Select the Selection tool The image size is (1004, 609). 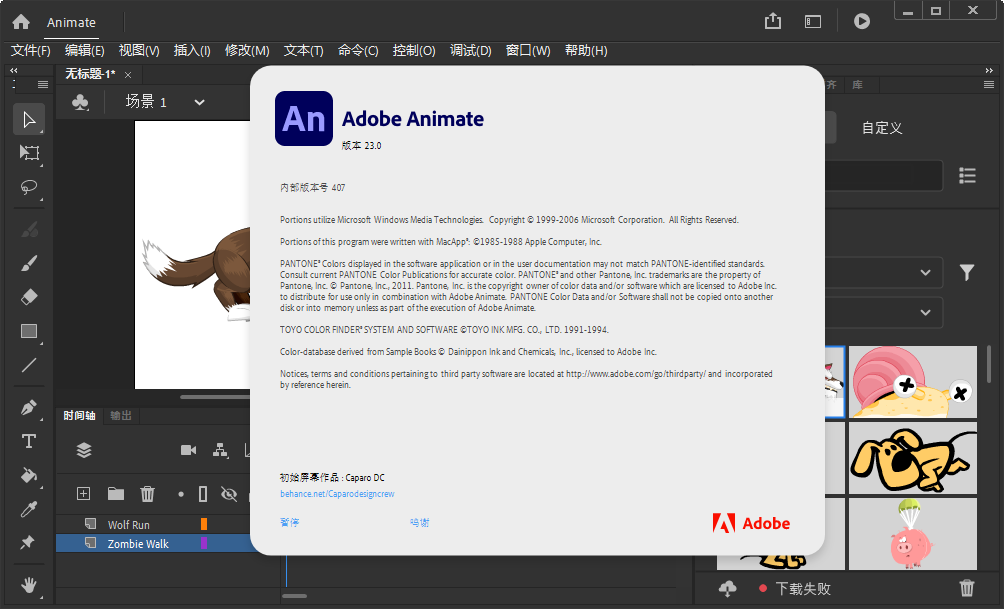[x=28, y=119]
